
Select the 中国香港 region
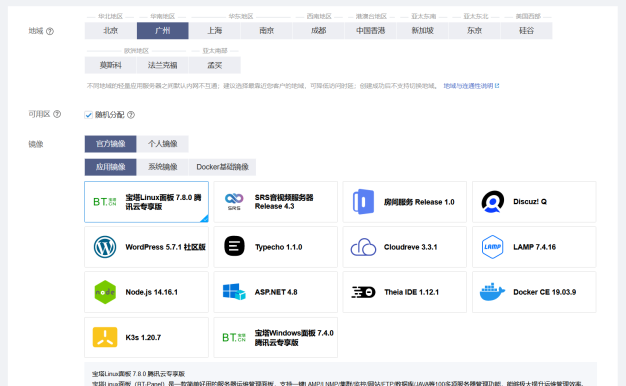coord(370,31)
